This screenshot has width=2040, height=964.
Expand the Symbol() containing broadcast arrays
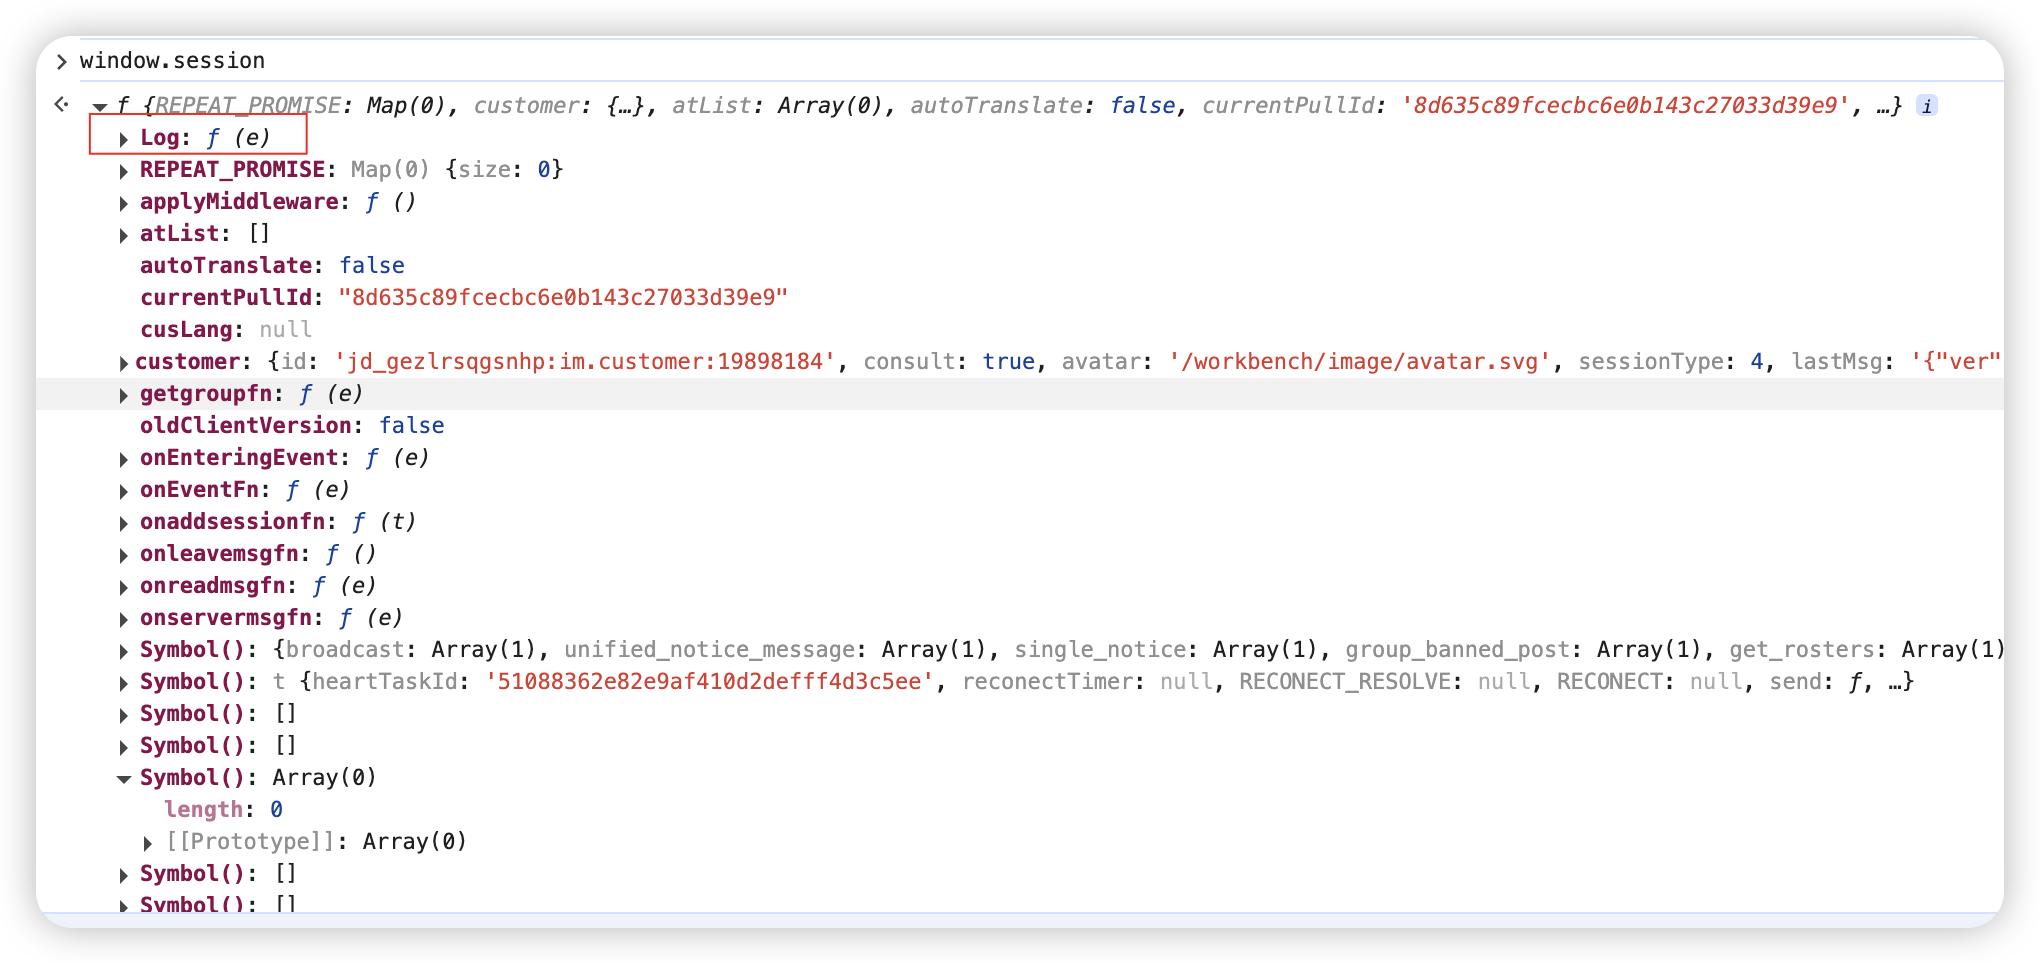tap(123, 651)
